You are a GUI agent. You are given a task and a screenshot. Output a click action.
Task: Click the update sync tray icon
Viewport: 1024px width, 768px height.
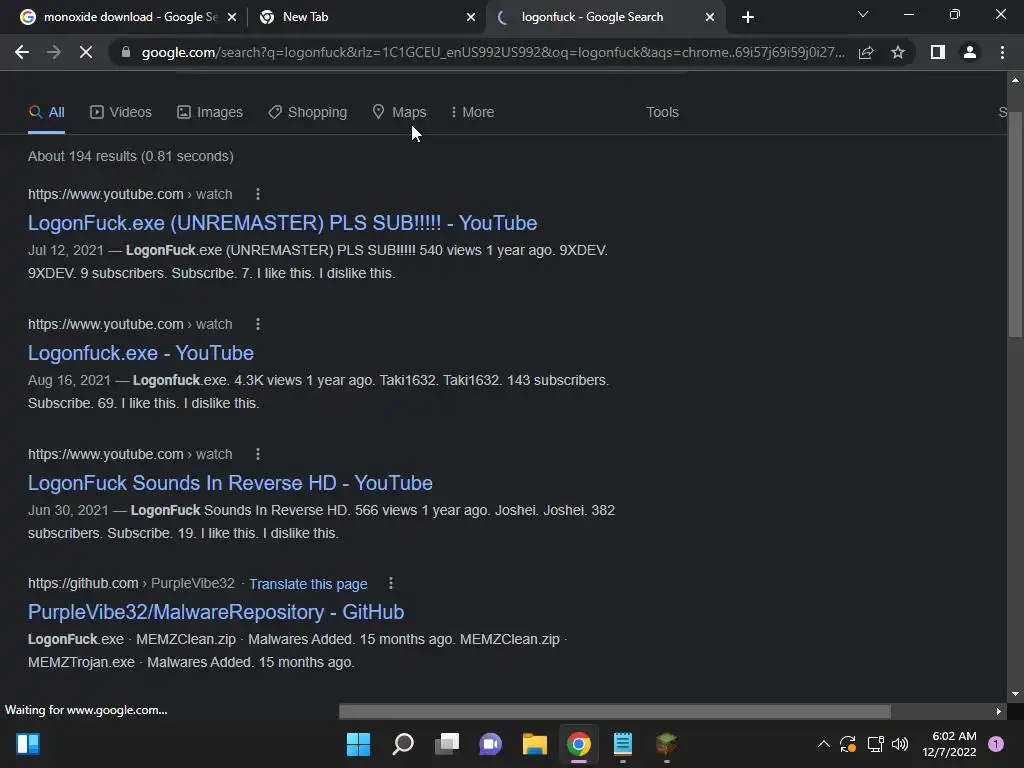848,744
